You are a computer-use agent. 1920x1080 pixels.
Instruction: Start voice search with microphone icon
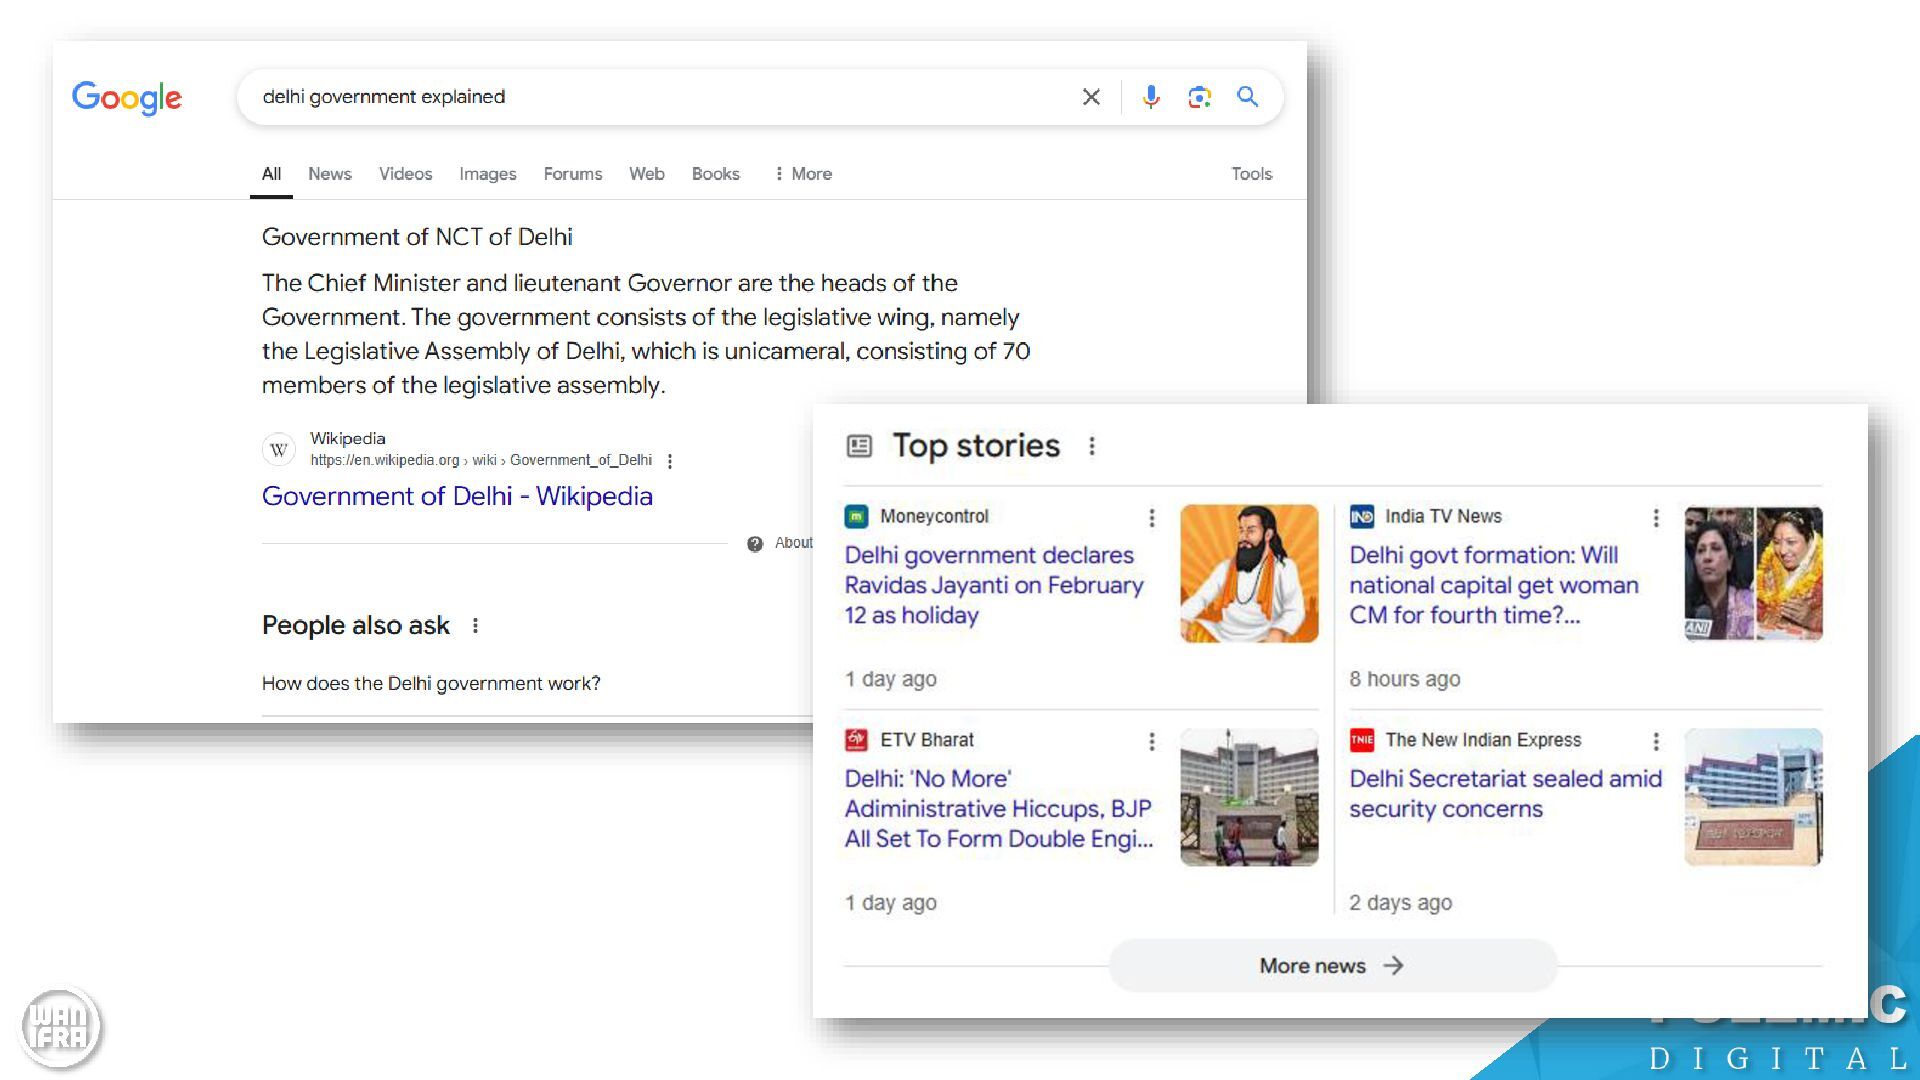1151,97
